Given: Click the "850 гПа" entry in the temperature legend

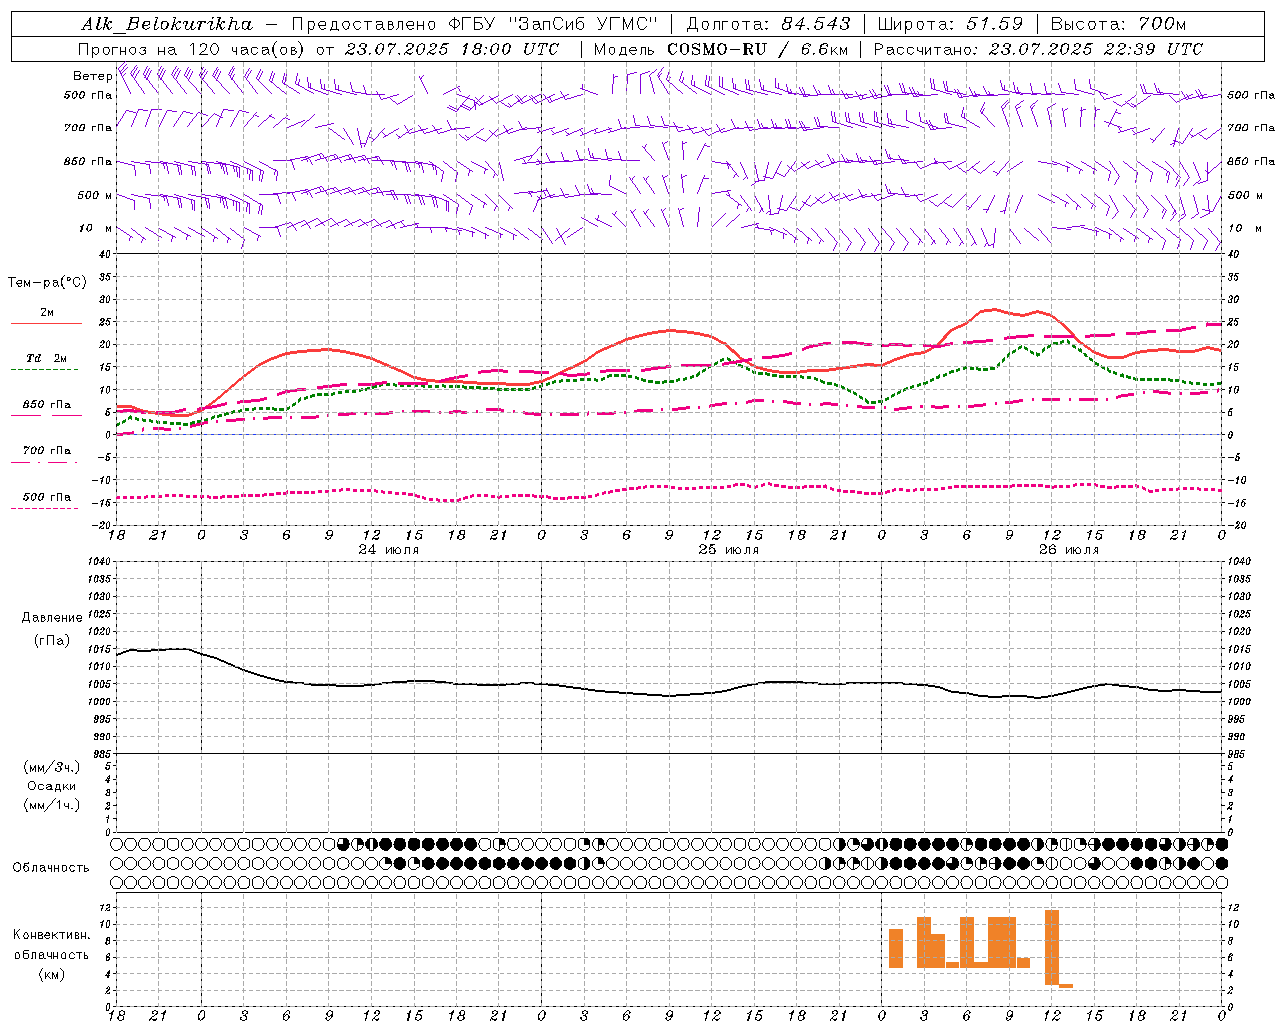Looking at the screenshot, I should (x=46, y=405).
